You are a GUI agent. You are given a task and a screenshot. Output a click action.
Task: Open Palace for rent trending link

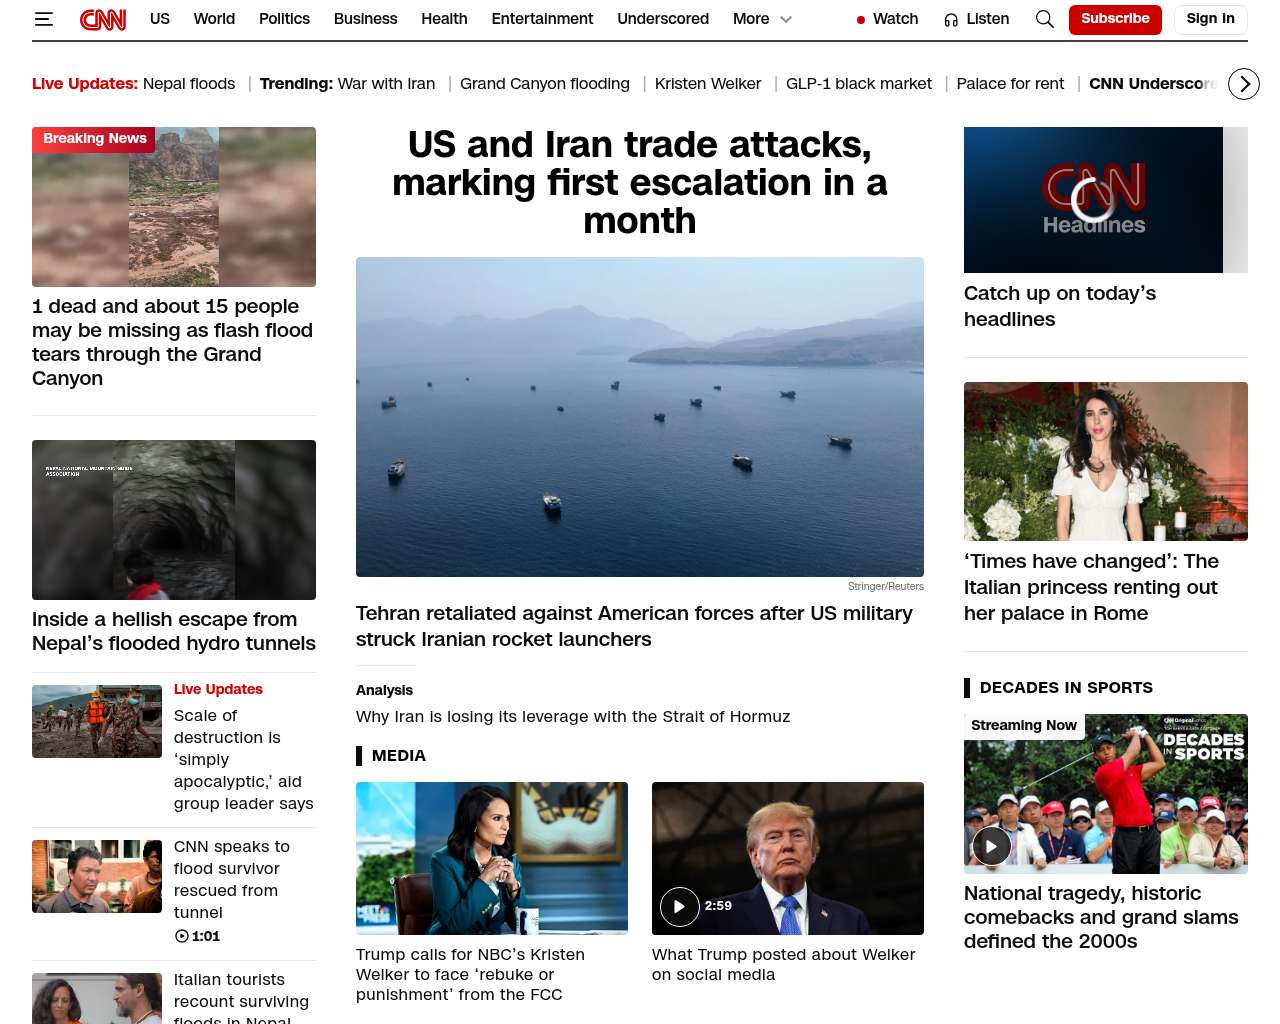1010,84
